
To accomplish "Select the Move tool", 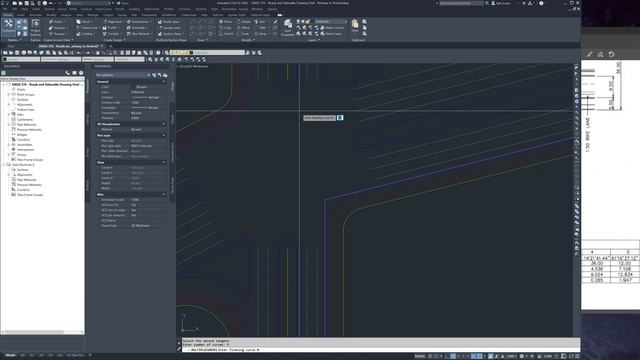I will (x=225, y=22).
